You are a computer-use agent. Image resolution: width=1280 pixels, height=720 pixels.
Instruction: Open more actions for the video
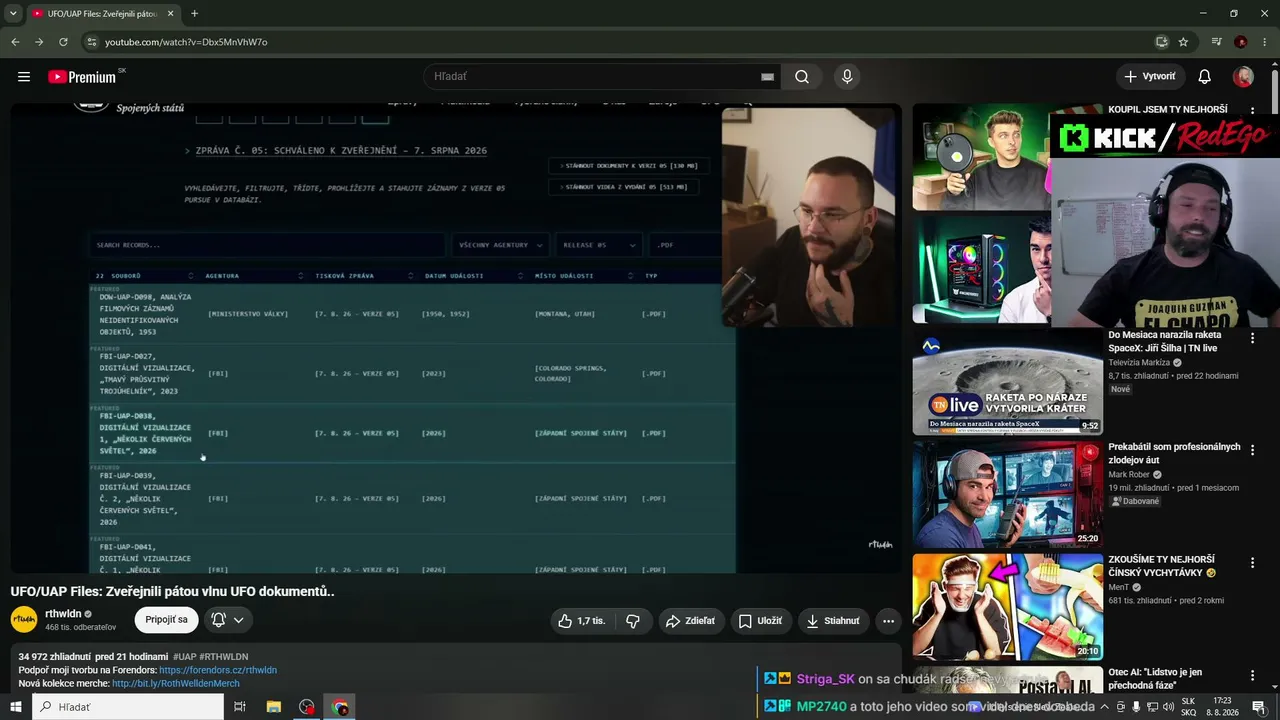(888, 621)
